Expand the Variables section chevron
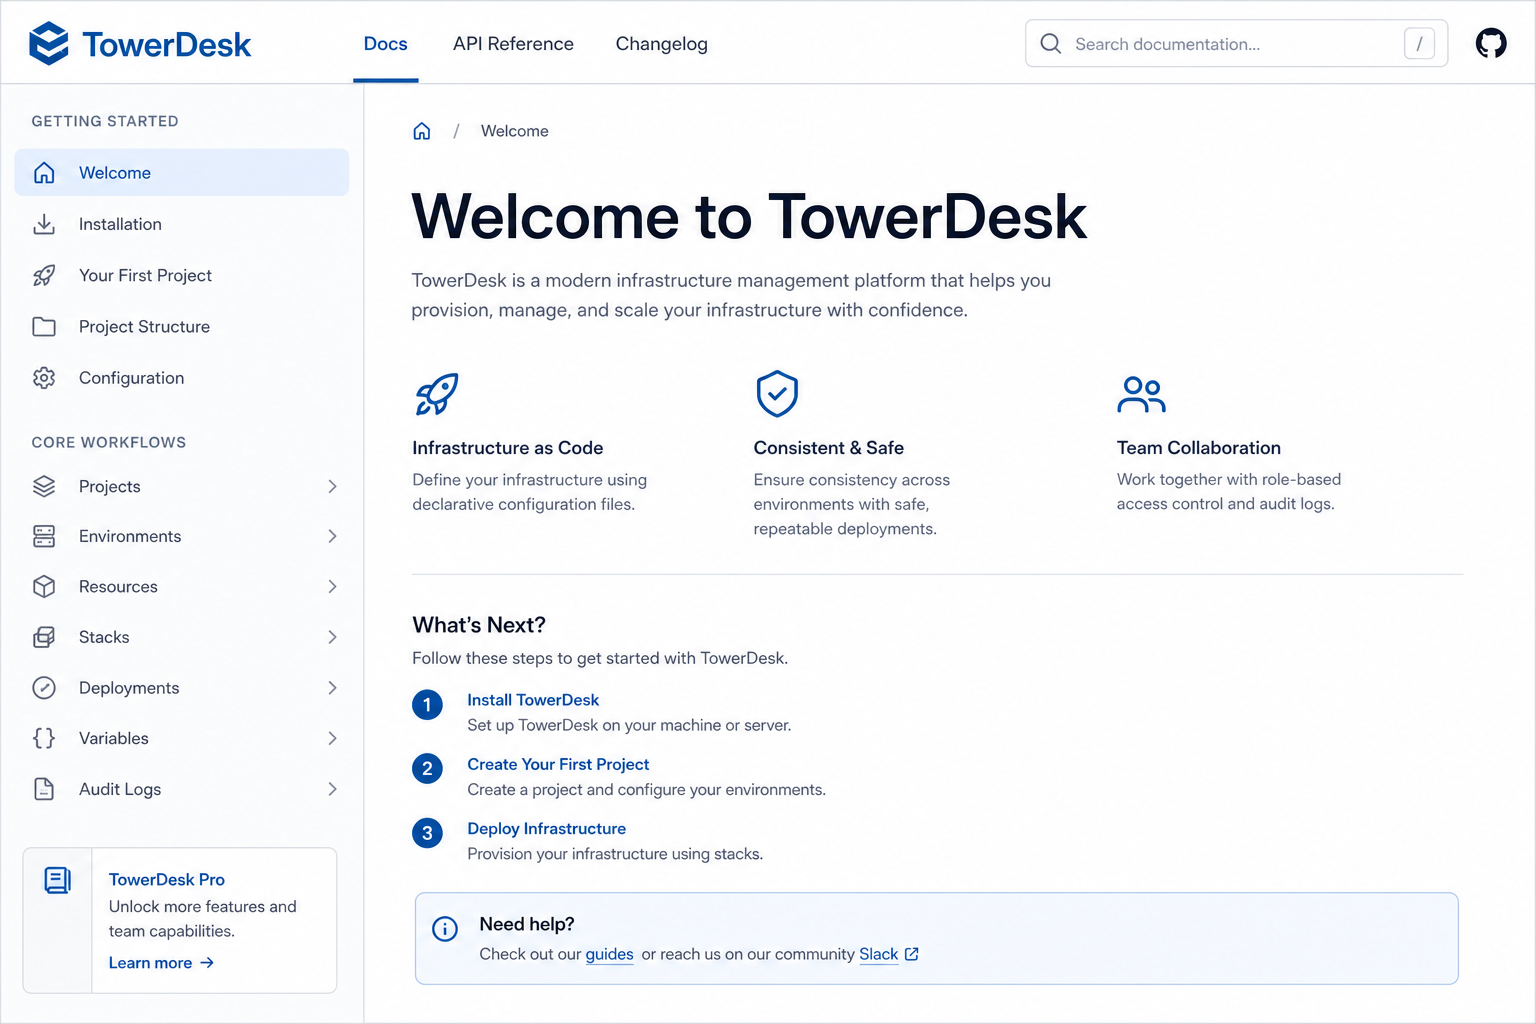Screen dimensions: 1536x1024 tap(332, 738)
